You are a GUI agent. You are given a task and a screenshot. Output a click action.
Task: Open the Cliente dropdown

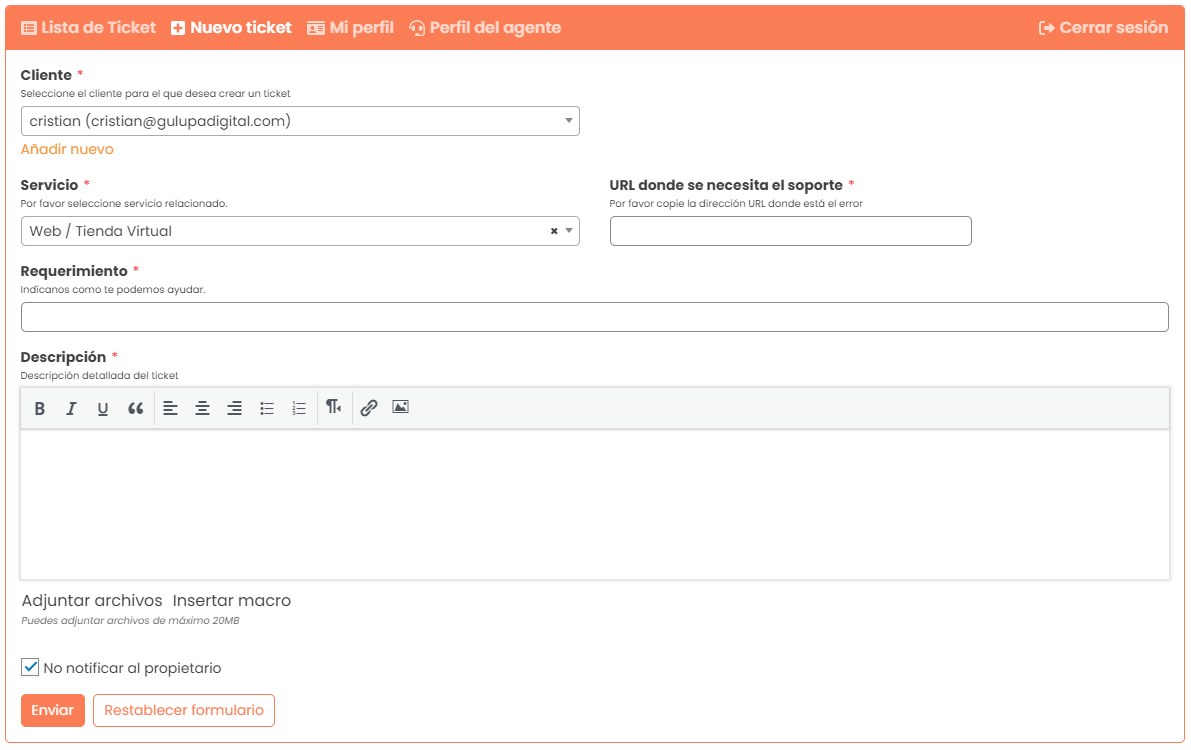pyautogui.click(x=300, y=121)
